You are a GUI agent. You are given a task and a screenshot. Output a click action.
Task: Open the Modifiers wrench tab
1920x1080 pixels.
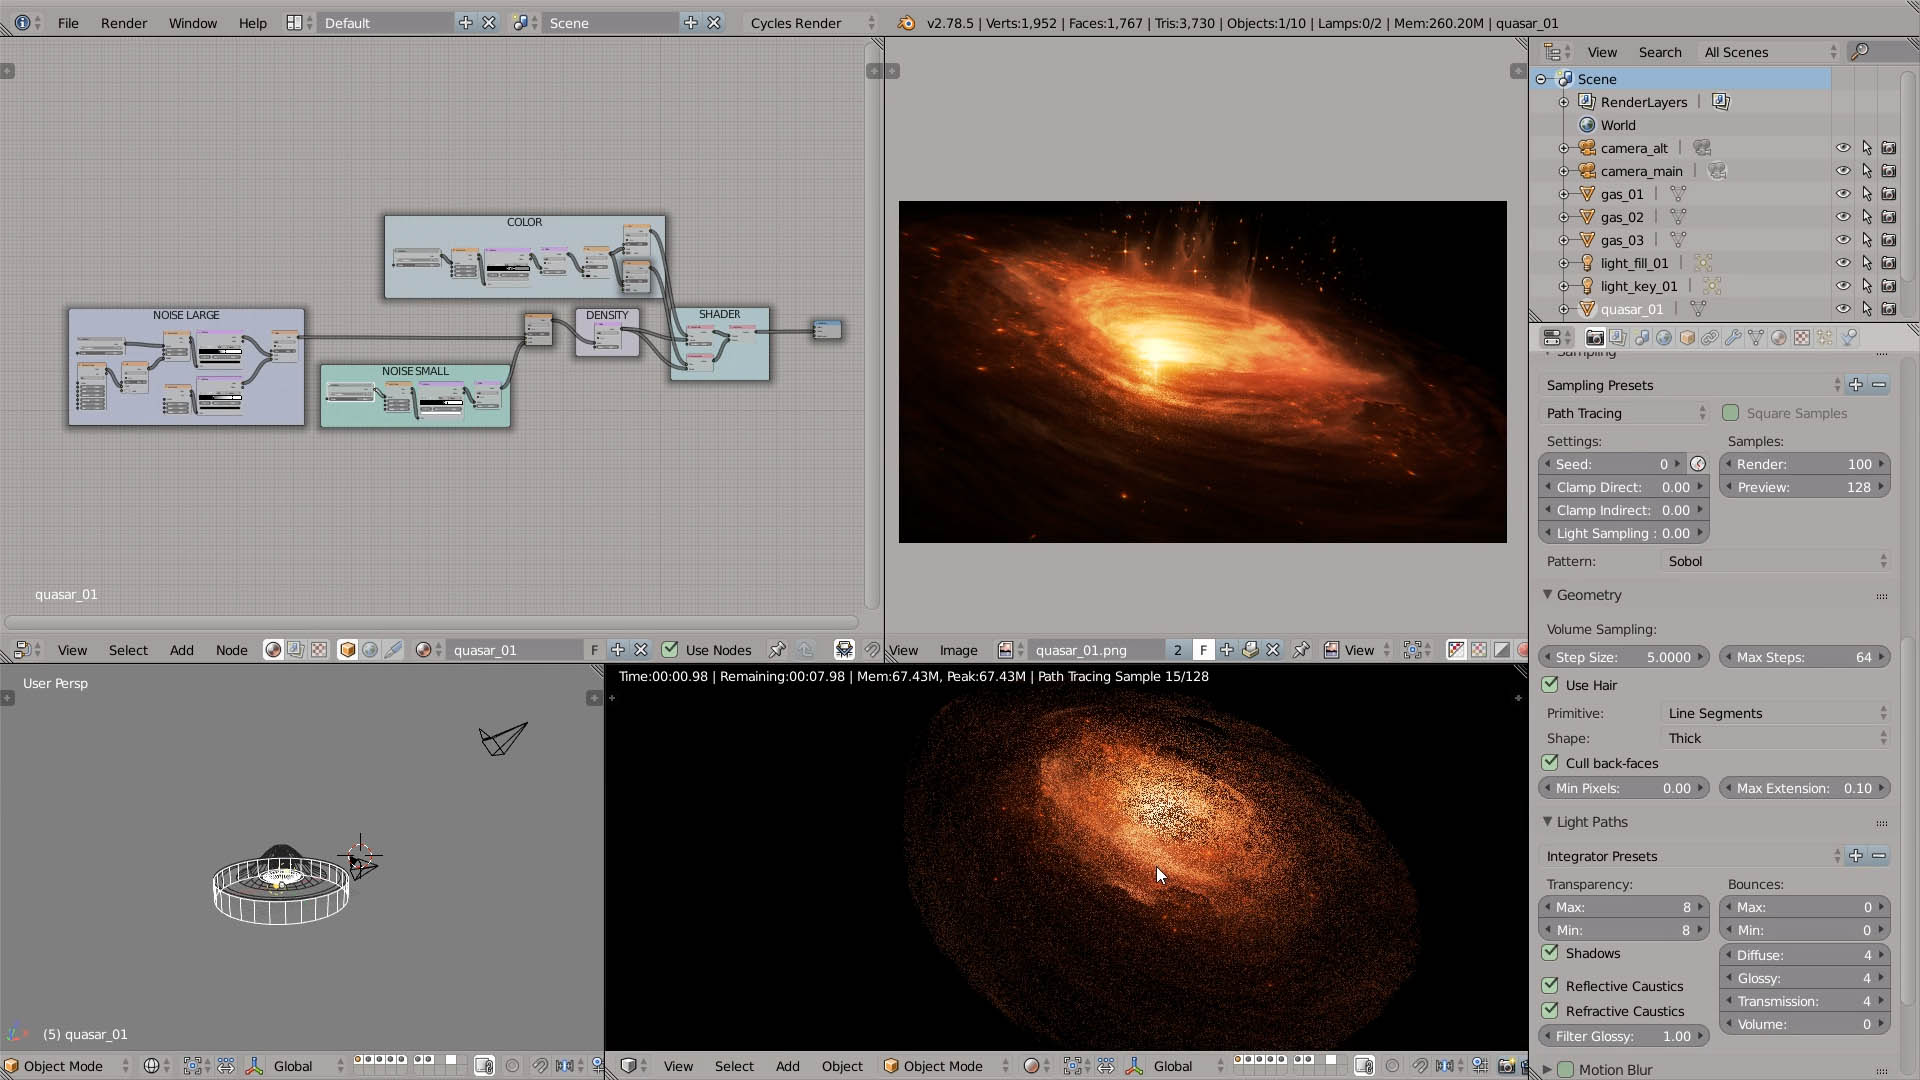[1733, 338]
